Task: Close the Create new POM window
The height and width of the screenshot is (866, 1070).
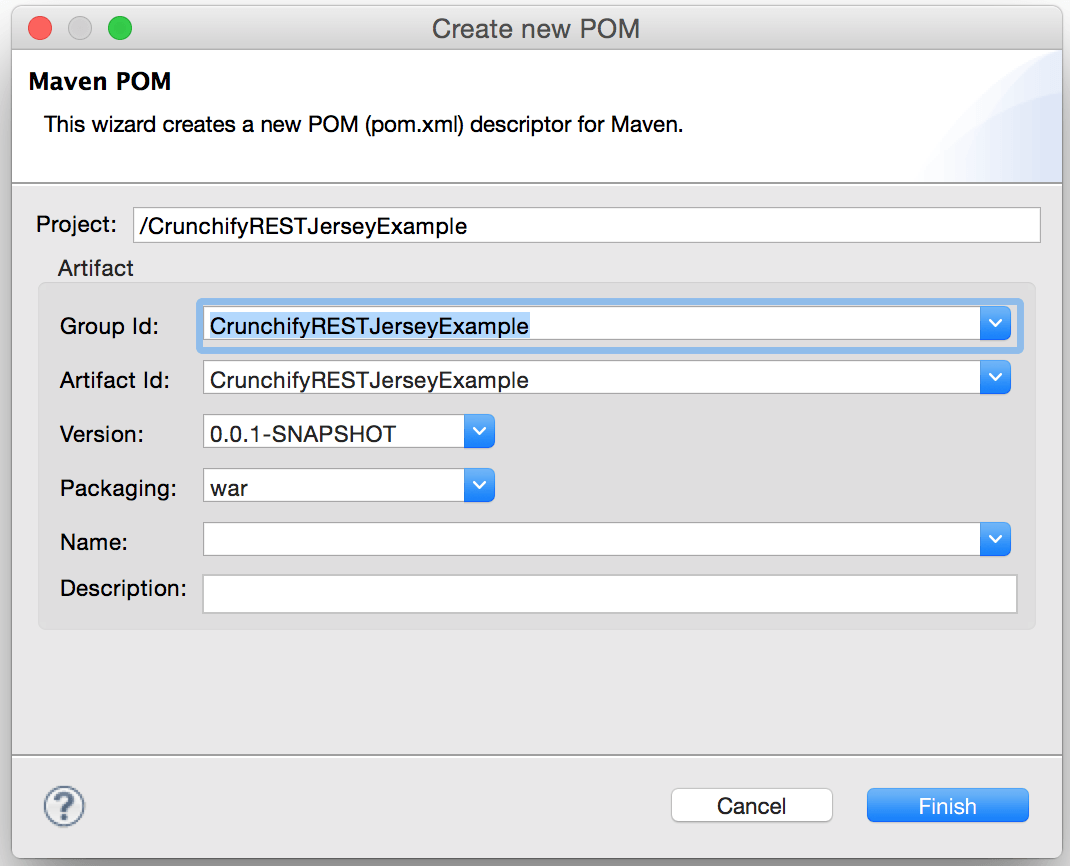Action: click(x=39, y=28)
